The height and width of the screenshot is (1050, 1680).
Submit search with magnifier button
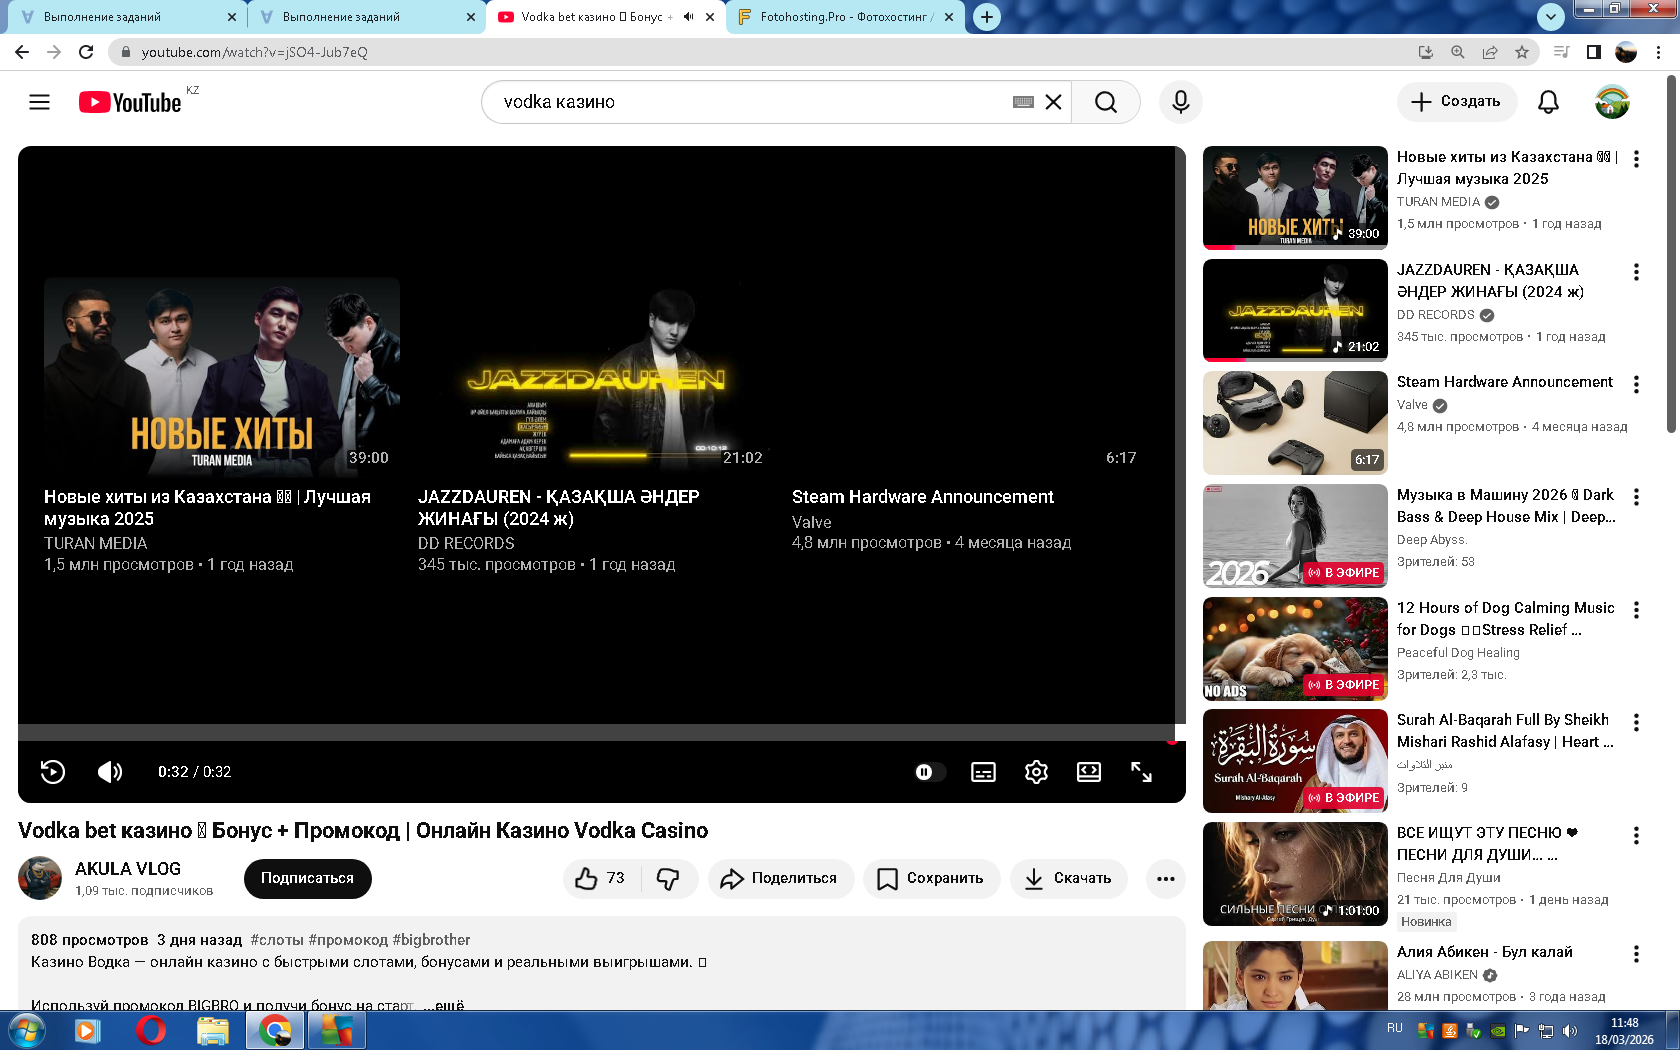[x=1105, y=102]
